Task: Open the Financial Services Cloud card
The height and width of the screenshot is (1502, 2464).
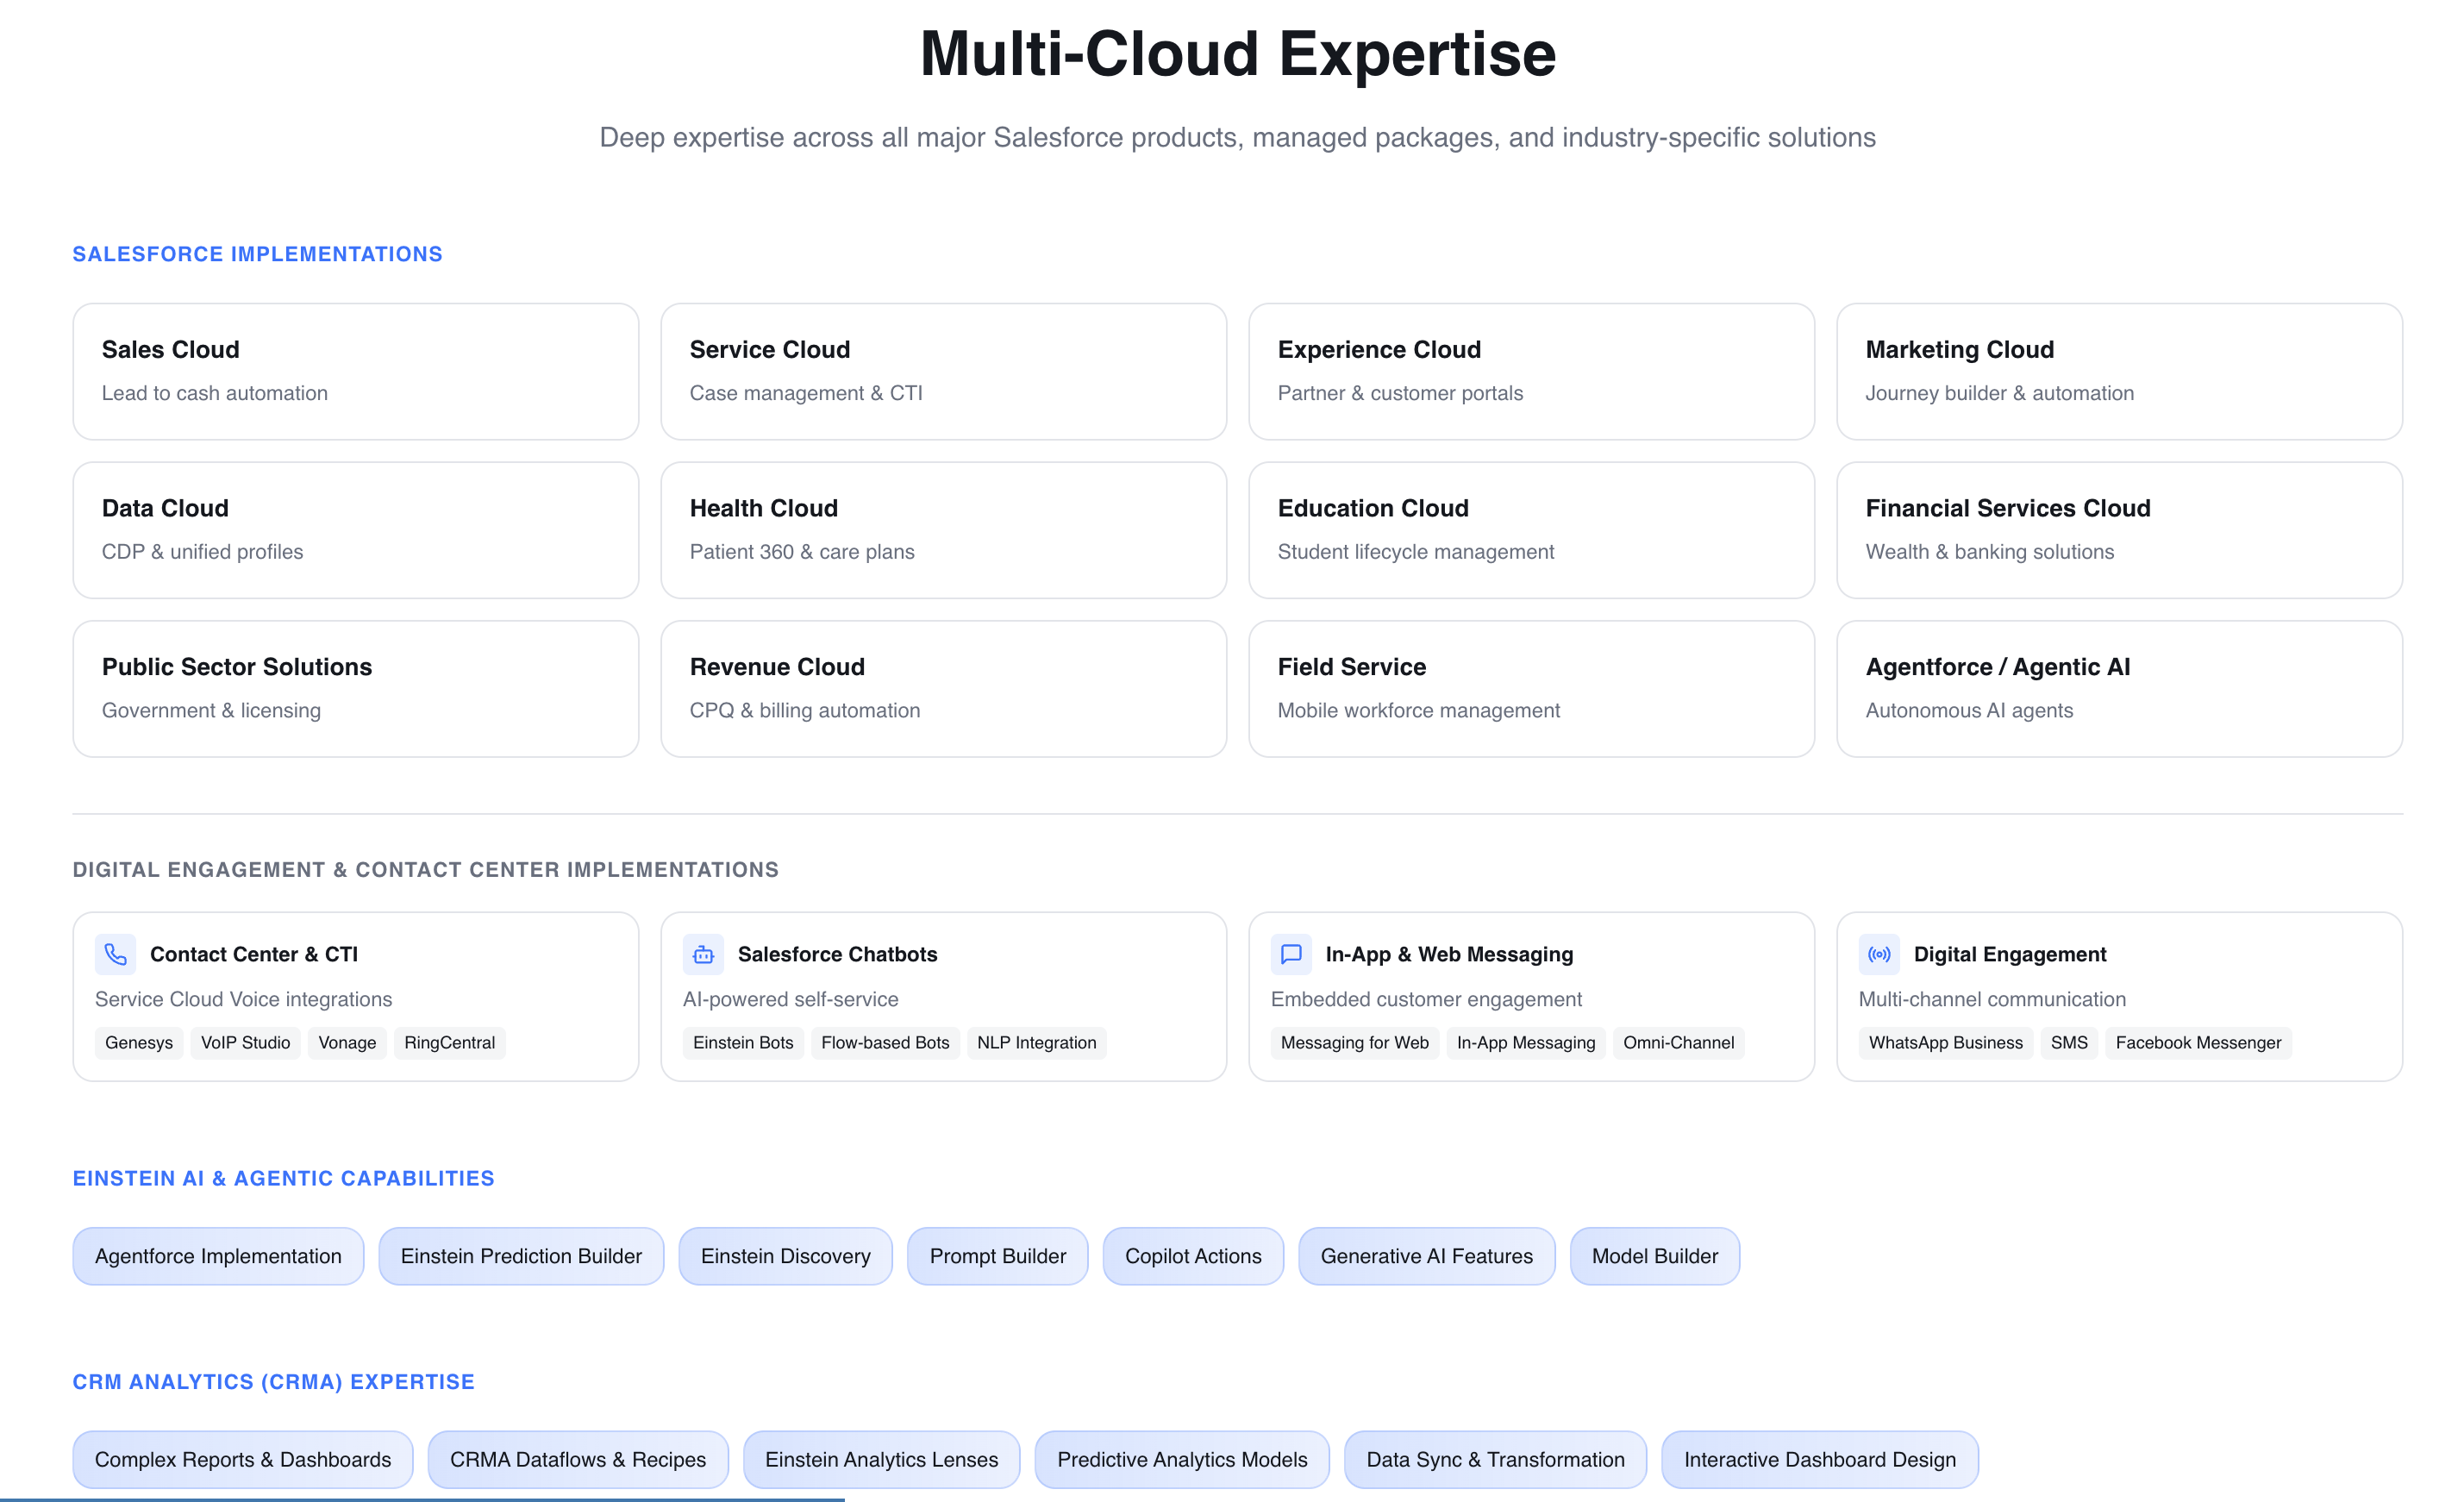Action: tap(2119, 530)
